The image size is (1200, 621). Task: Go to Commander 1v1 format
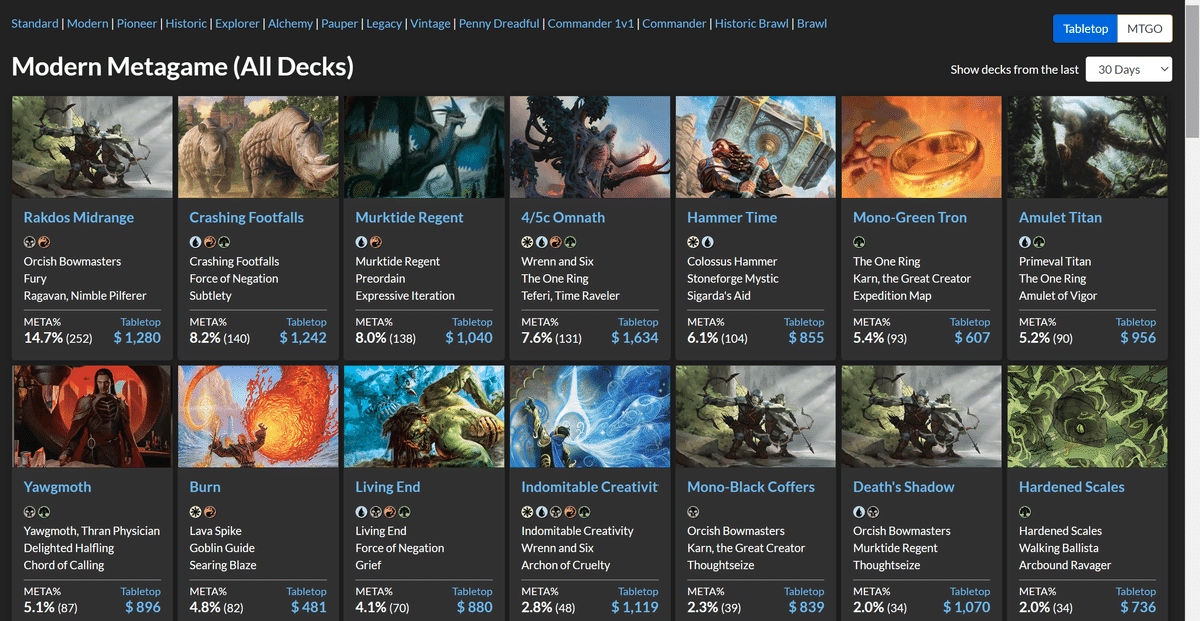(591, 23)
